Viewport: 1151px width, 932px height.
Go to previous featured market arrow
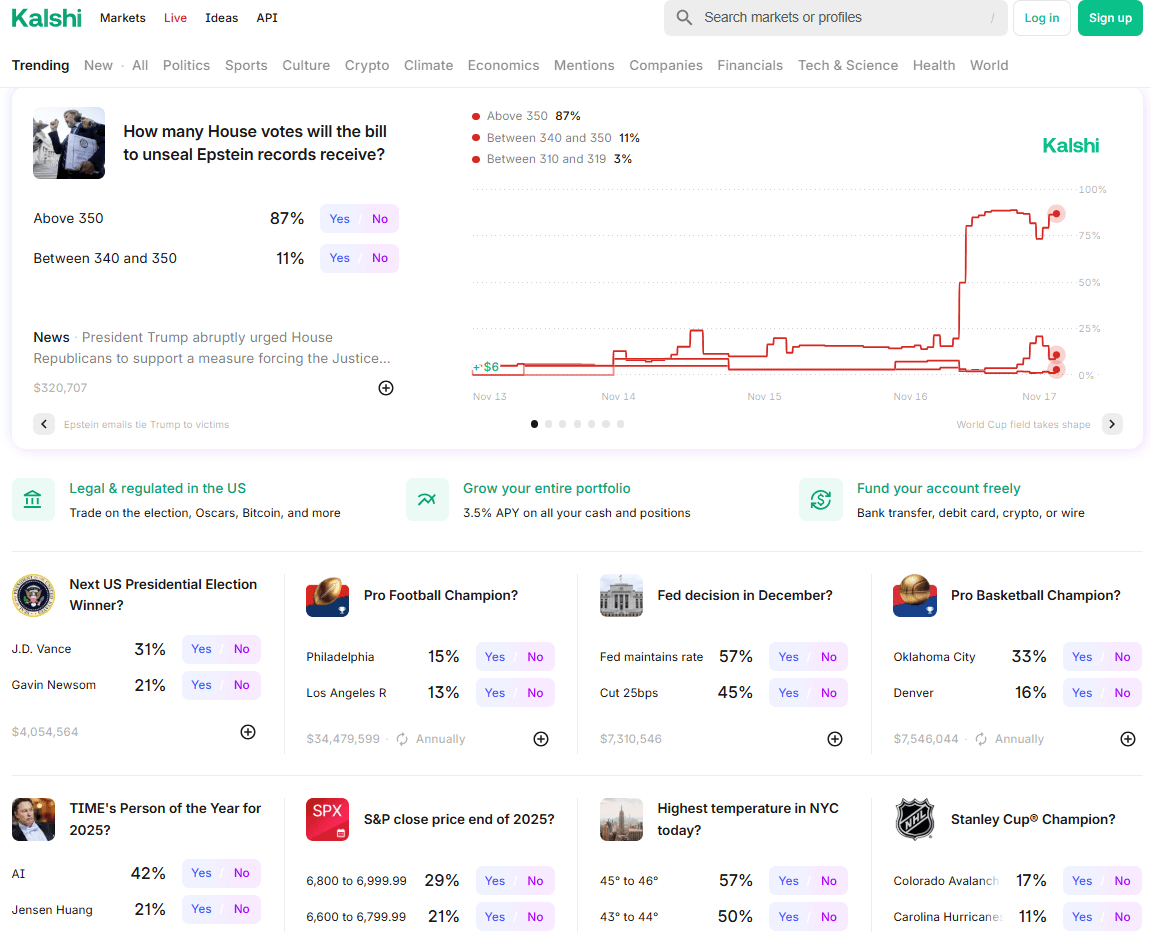pos(44,424)
